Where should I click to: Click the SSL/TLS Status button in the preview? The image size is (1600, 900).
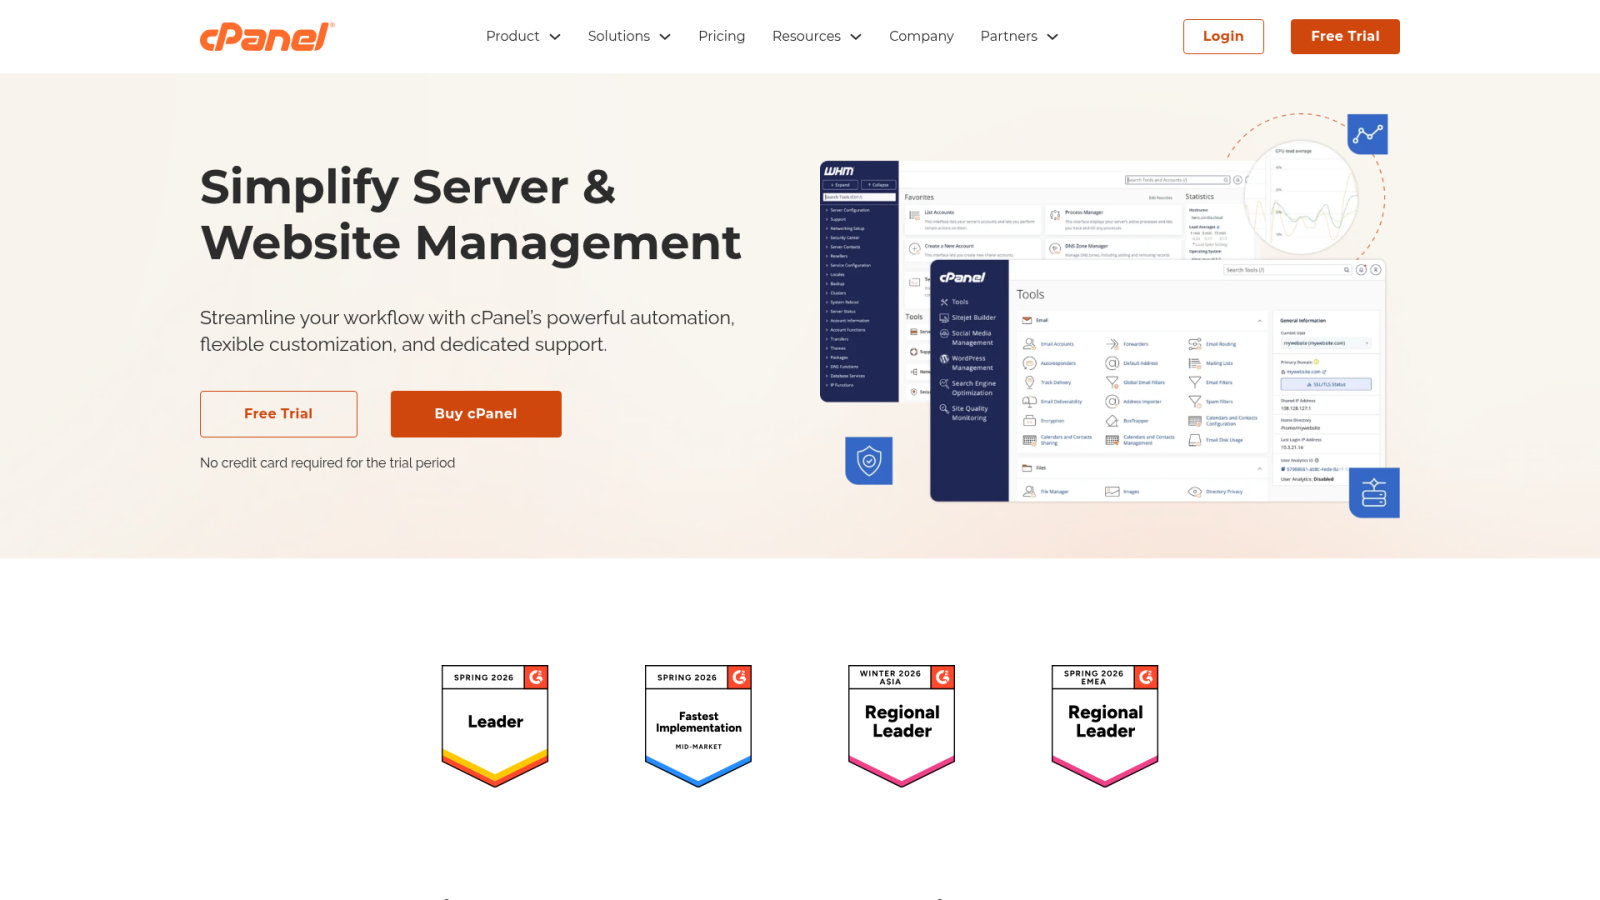coord(1326,384)
